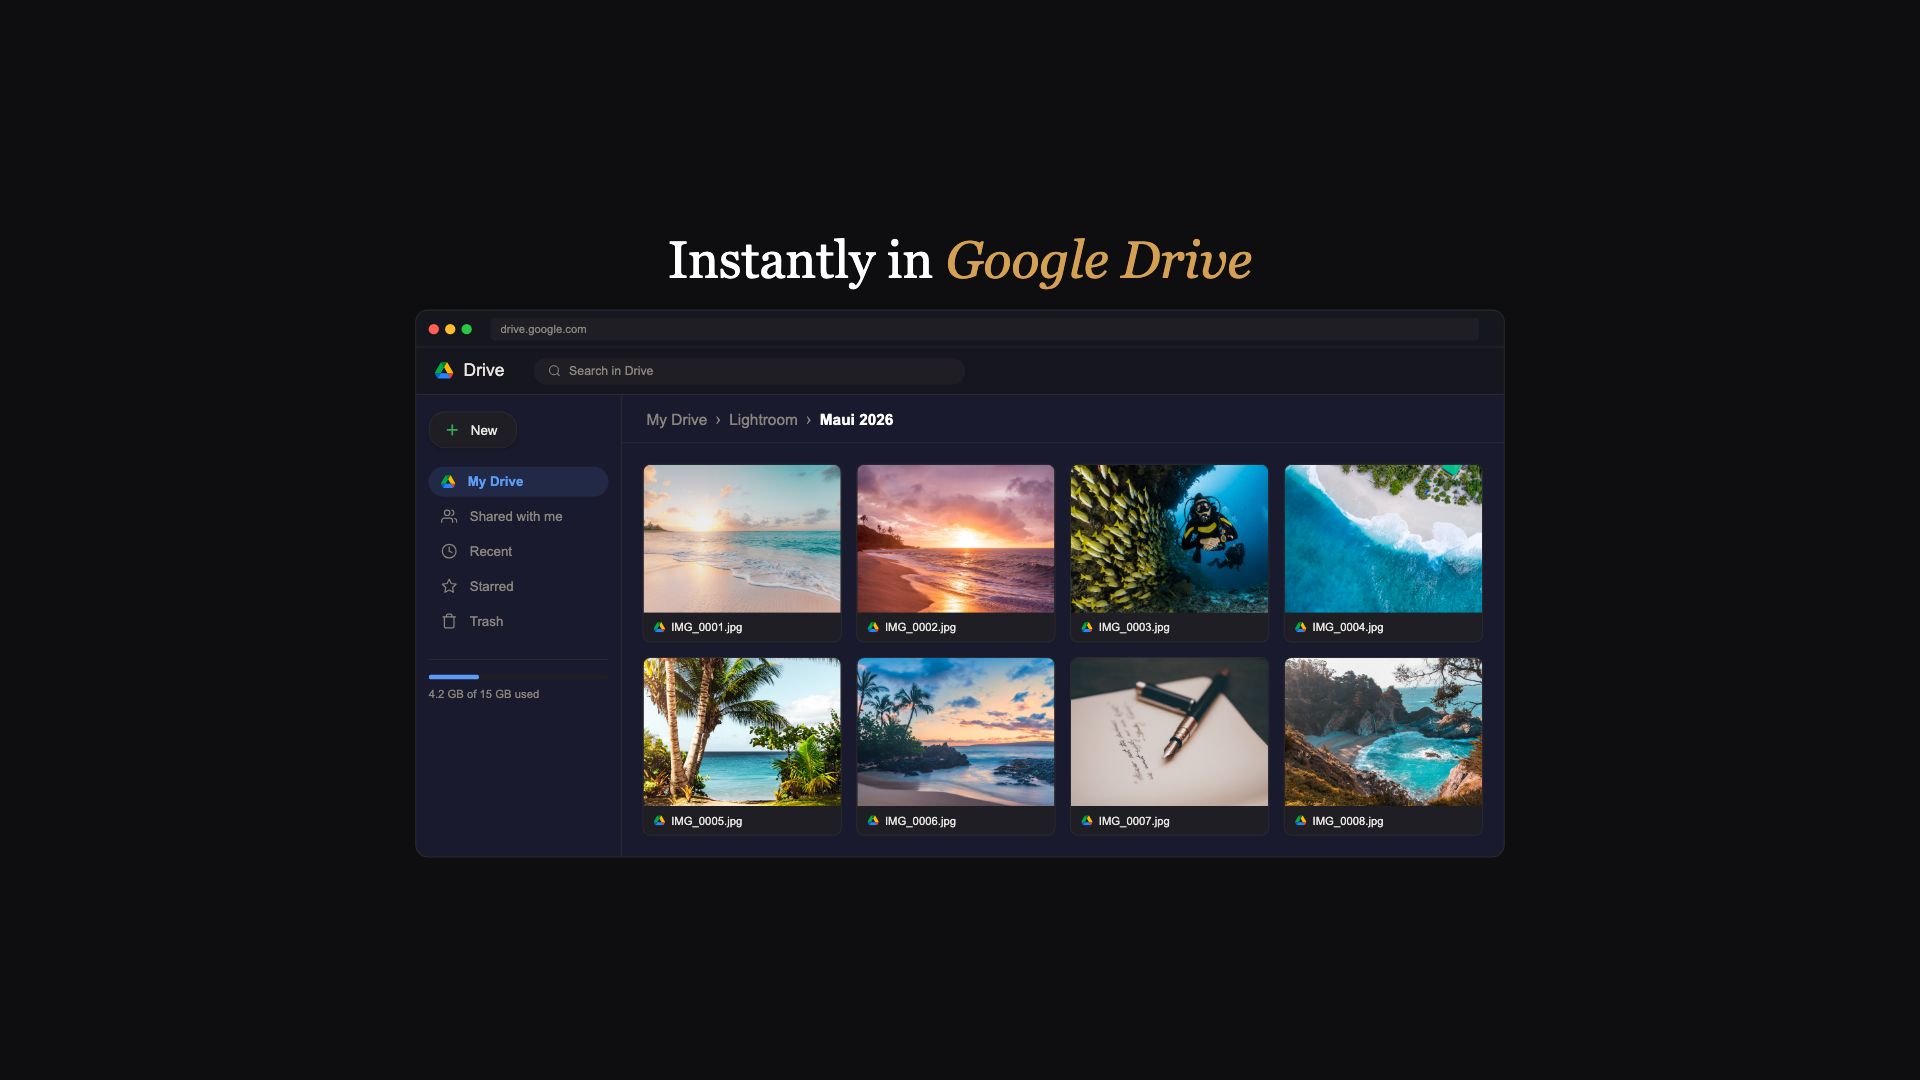Click the IMG_0002.jpg file name
1920x1080 pixels.
[920, 627]
